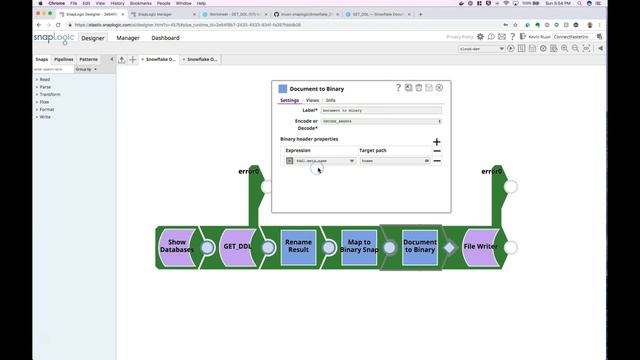Select the Show Databases snap

(177, 247)
